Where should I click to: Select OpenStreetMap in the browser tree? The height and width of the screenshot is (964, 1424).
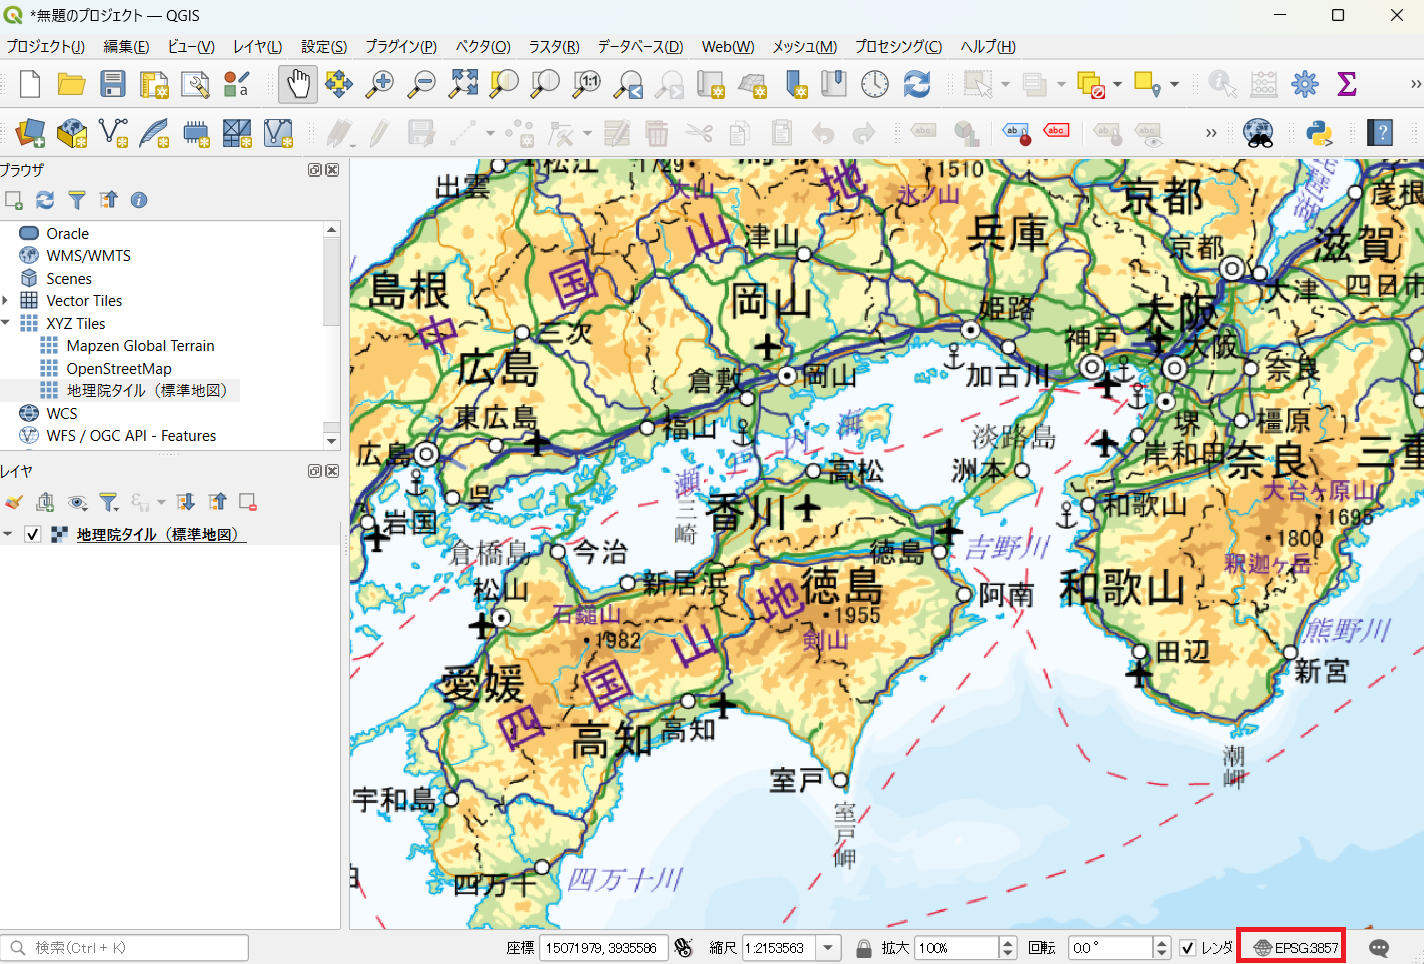[x=119, y=368]
